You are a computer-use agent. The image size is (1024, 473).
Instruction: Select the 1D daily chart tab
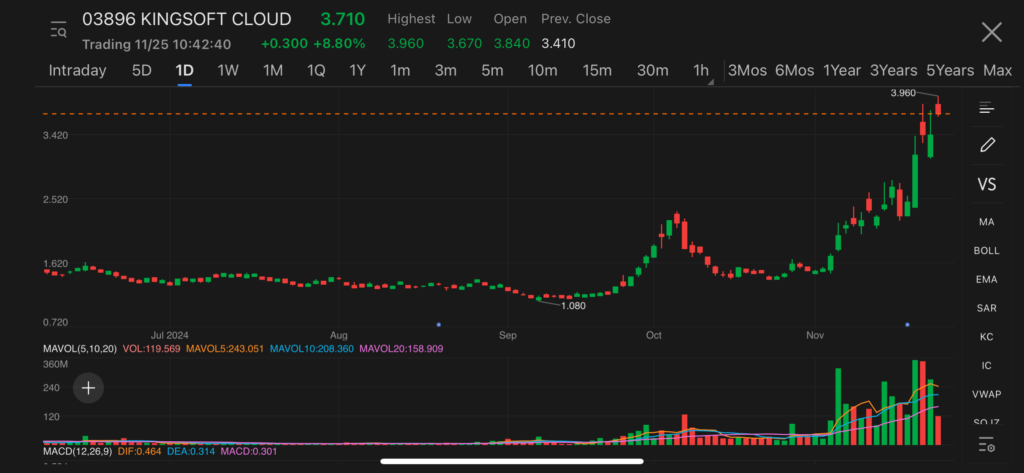click(x=184, y=71)
